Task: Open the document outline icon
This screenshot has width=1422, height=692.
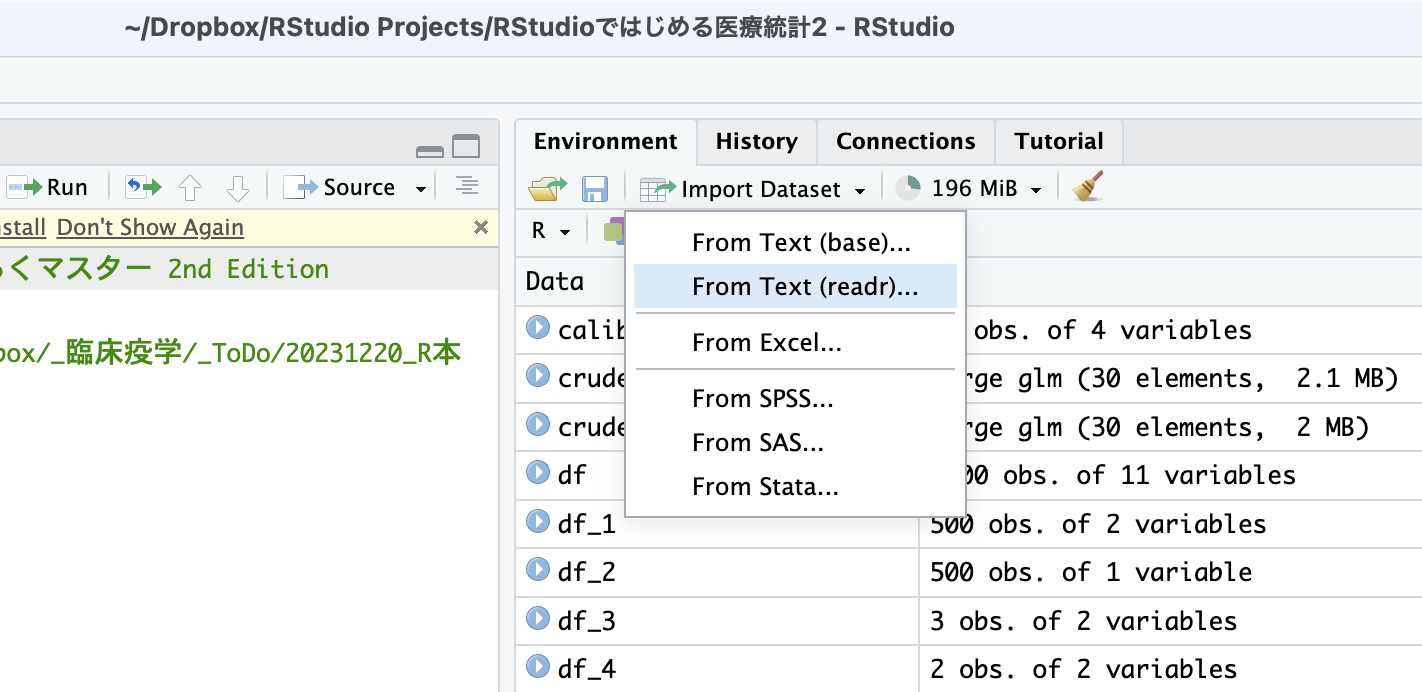Action: (x=466, y=187)
